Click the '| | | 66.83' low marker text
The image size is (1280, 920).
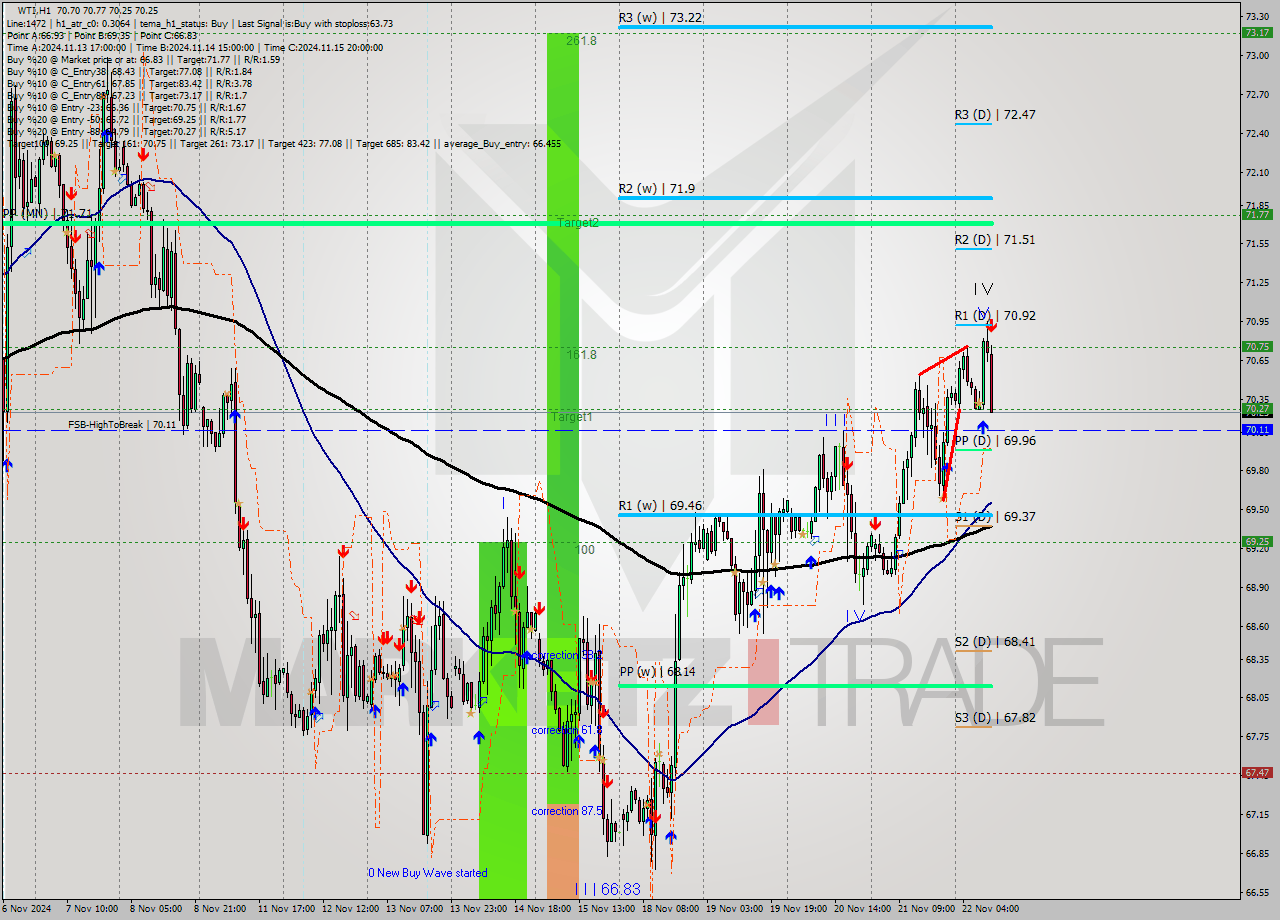pyautogui.click(x=607, y=889)
